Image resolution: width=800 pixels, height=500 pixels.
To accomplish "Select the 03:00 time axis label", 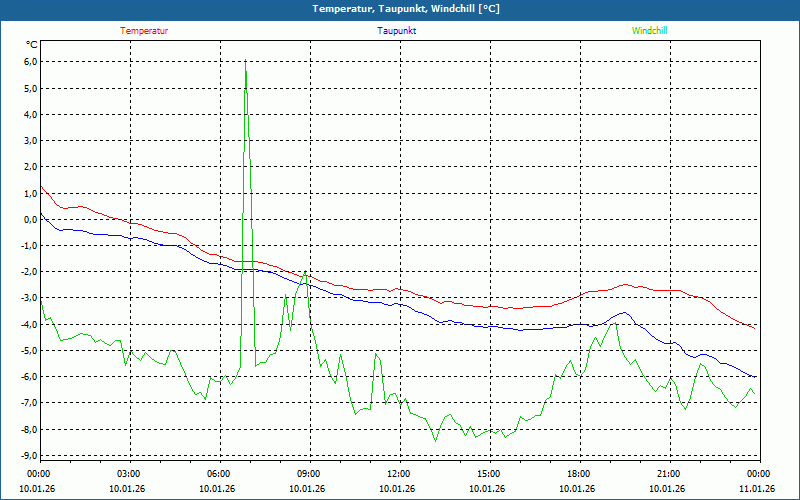I will [129, 473].
